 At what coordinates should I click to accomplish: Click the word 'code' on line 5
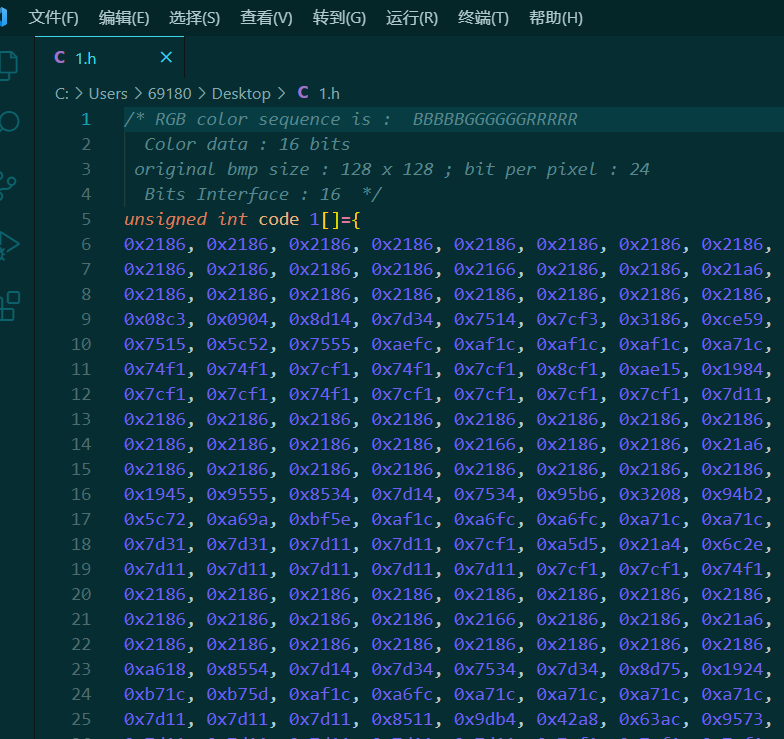pos(278,219)
